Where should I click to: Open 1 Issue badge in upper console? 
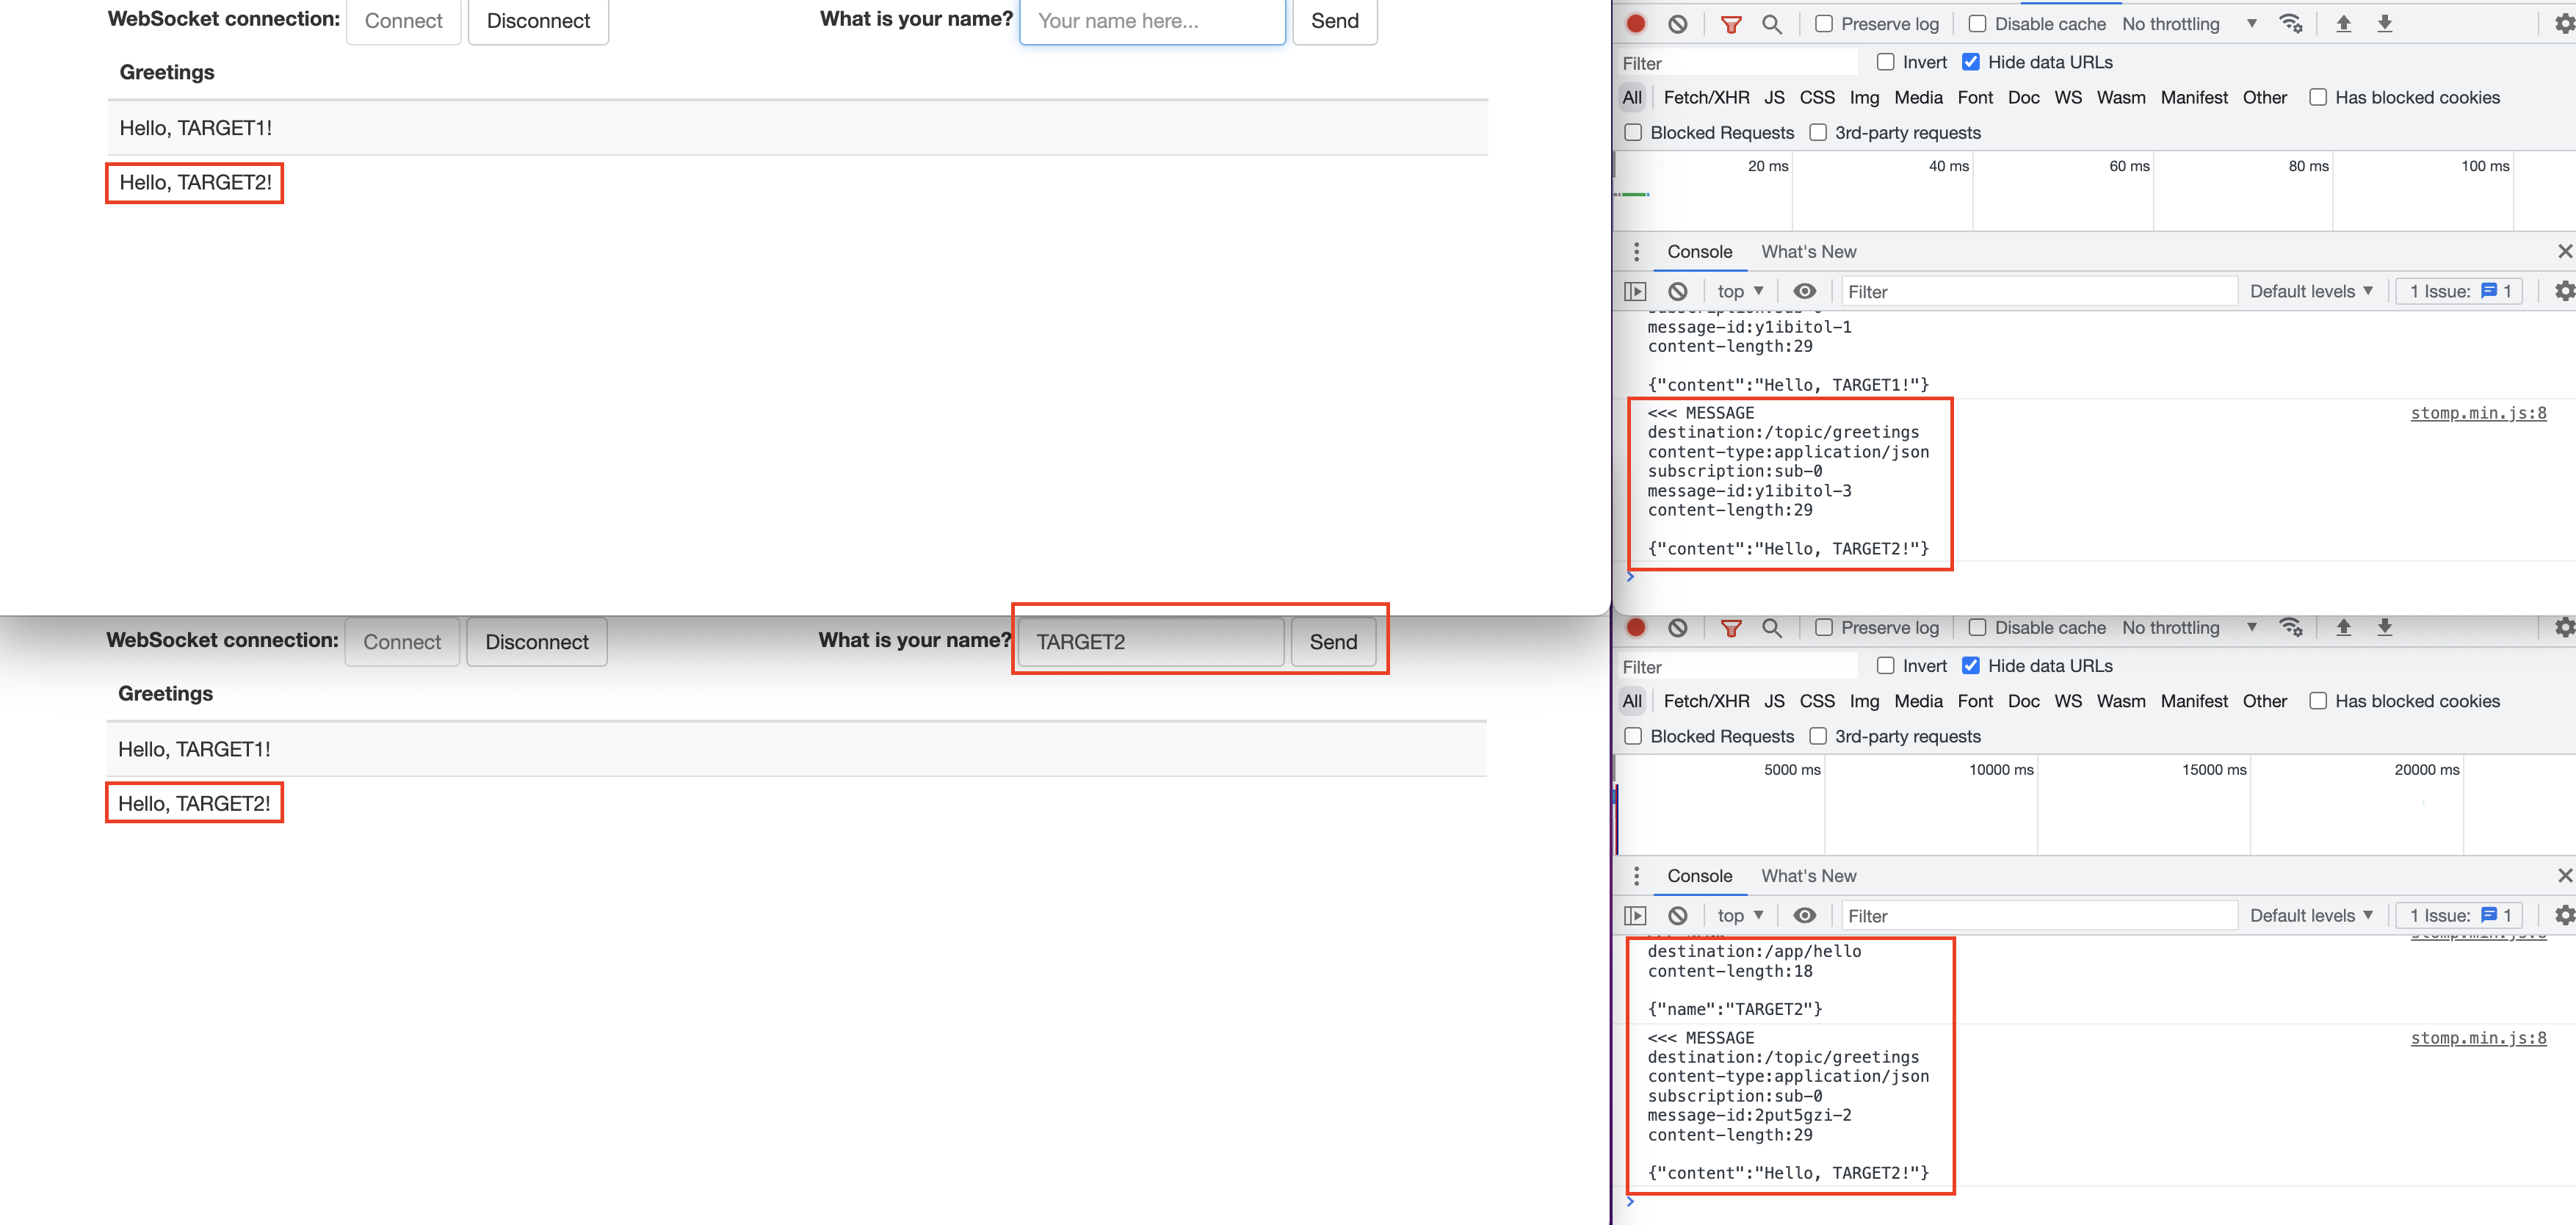click(2459, 291)
